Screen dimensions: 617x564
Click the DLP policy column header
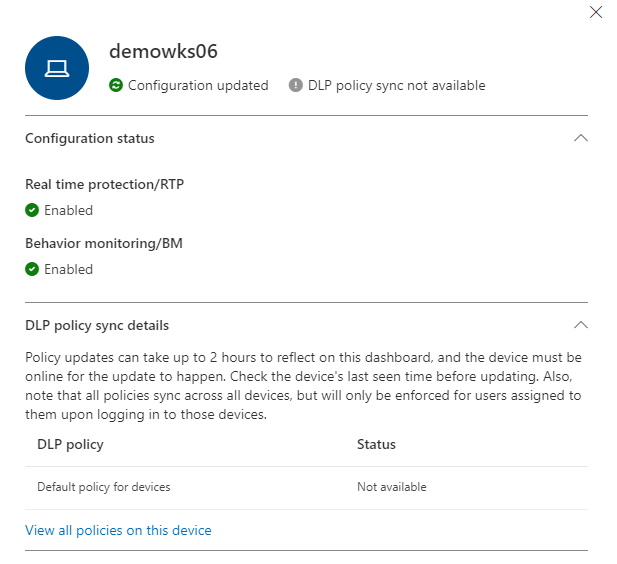click(x=70, y=444)
